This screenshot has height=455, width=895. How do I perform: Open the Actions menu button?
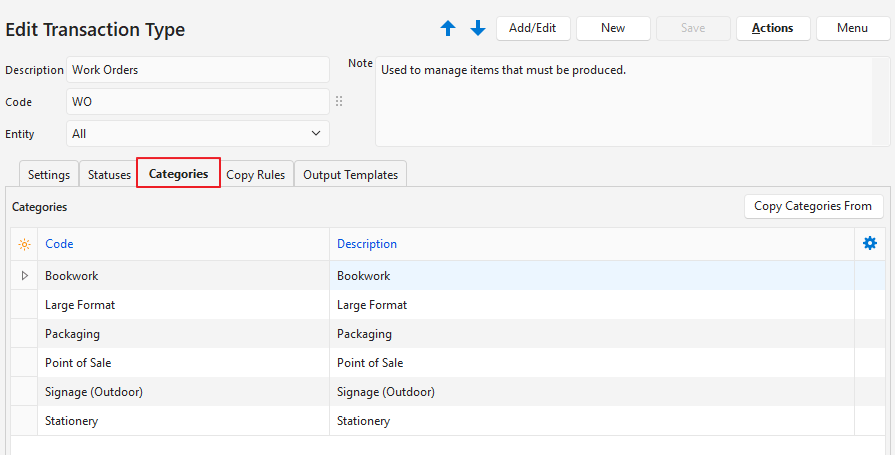[x=772, y=28]
